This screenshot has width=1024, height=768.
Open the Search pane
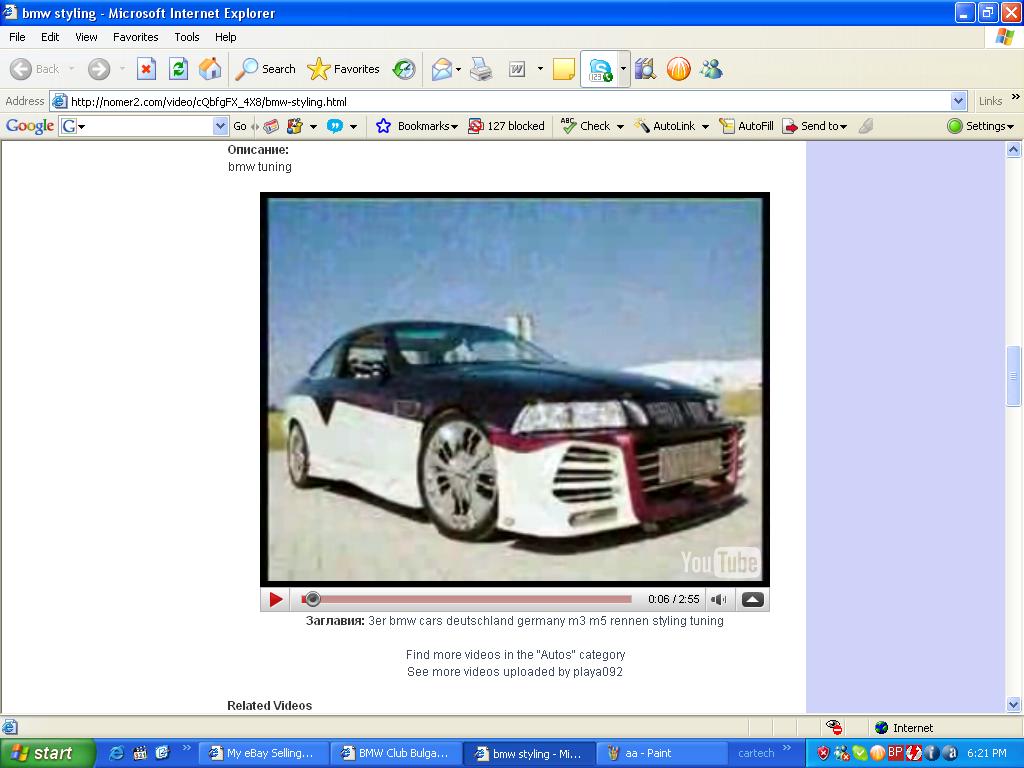click(265, 69)
